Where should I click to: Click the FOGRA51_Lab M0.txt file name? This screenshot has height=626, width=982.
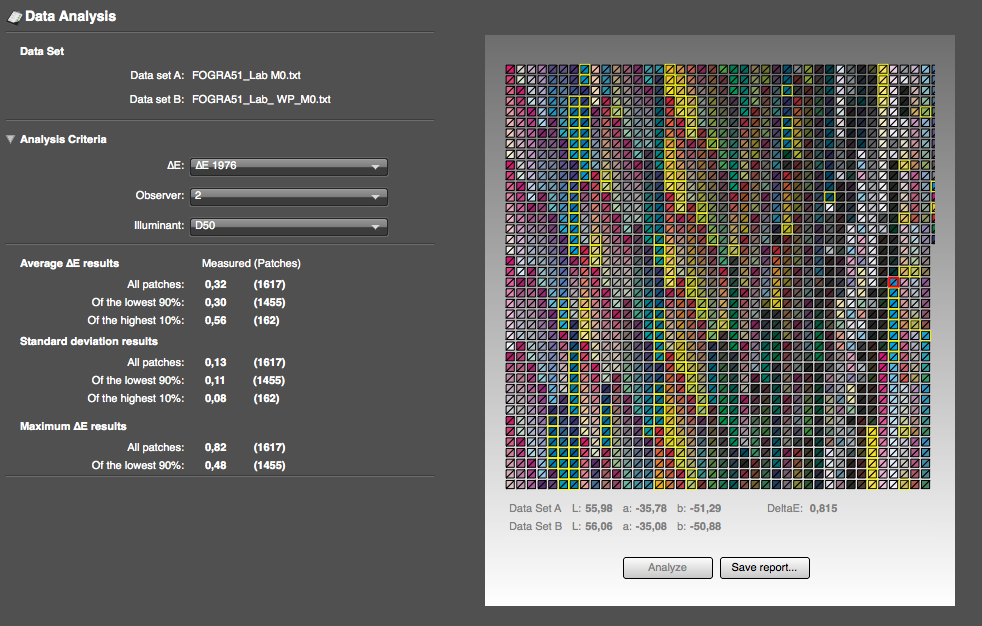click(x=246, y=75)
